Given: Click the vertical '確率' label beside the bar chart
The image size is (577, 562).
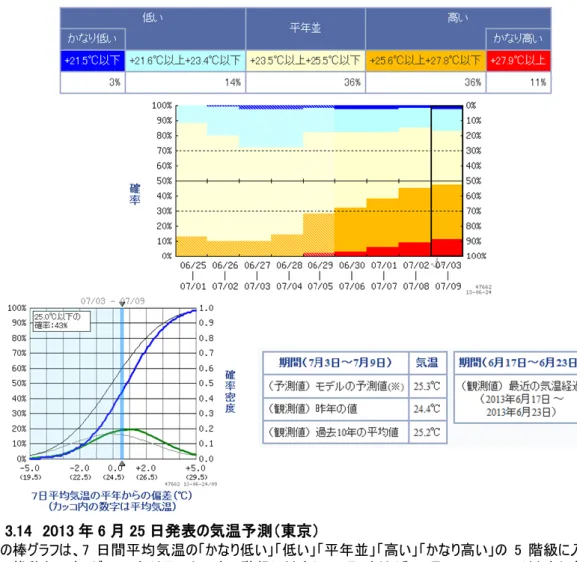Looking at the screenshot, I should [x=135, y=194].
